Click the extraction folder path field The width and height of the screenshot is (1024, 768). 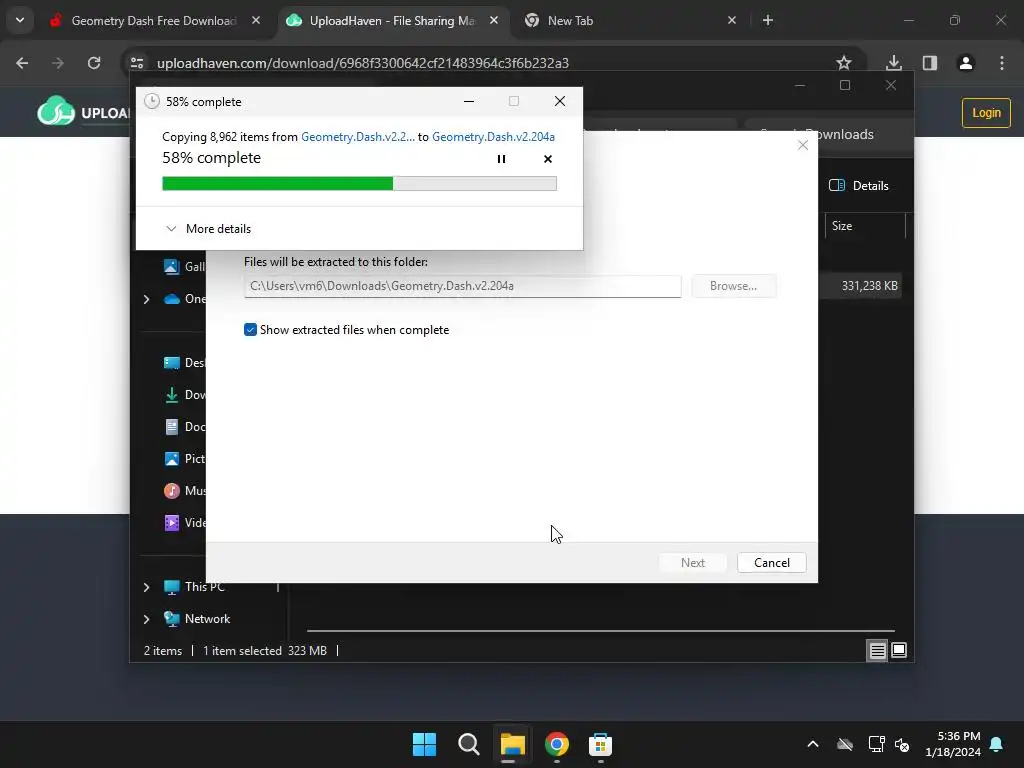click(462, 286)
